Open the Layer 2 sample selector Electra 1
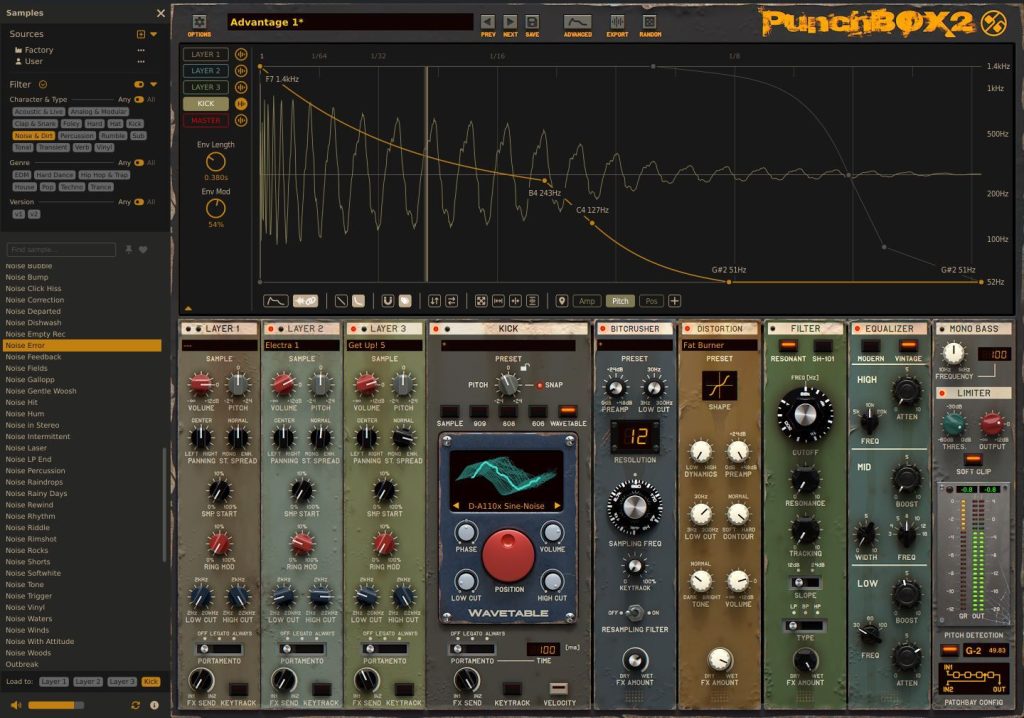 301,345
